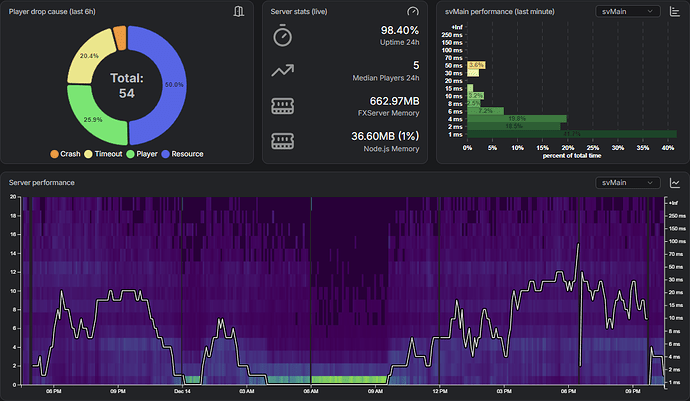
Task: Open svMain thread dropdown in top performance panel
Action: coord(626,11)
